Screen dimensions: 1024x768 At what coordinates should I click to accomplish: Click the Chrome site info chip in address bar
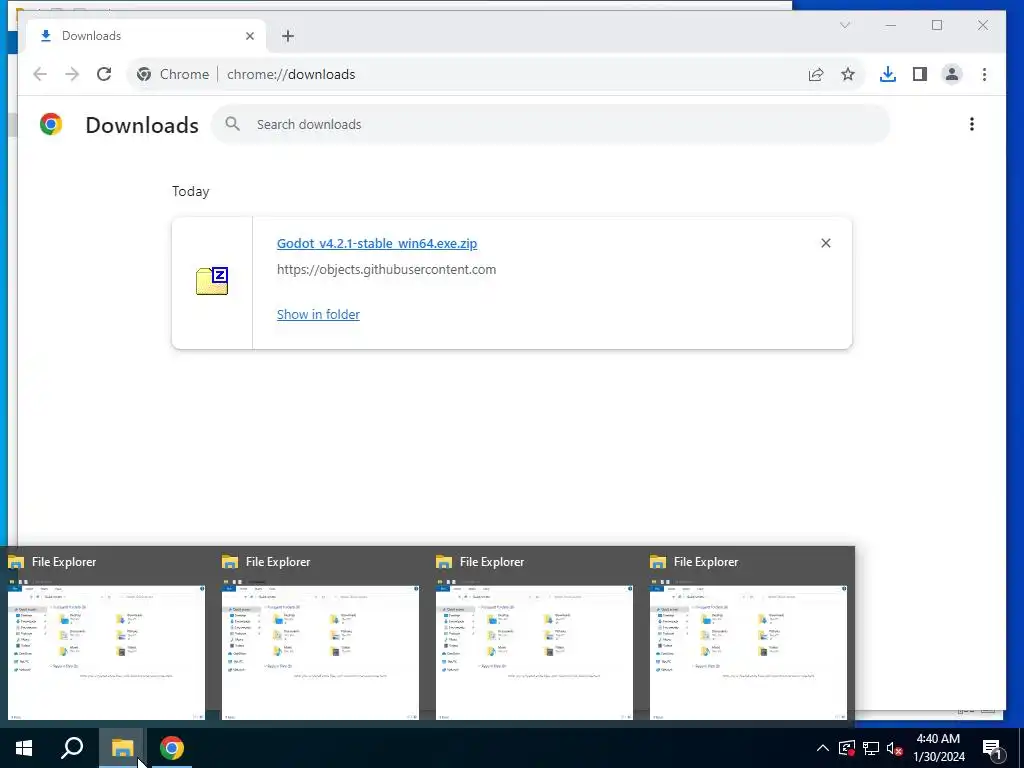tap(173, 74)
